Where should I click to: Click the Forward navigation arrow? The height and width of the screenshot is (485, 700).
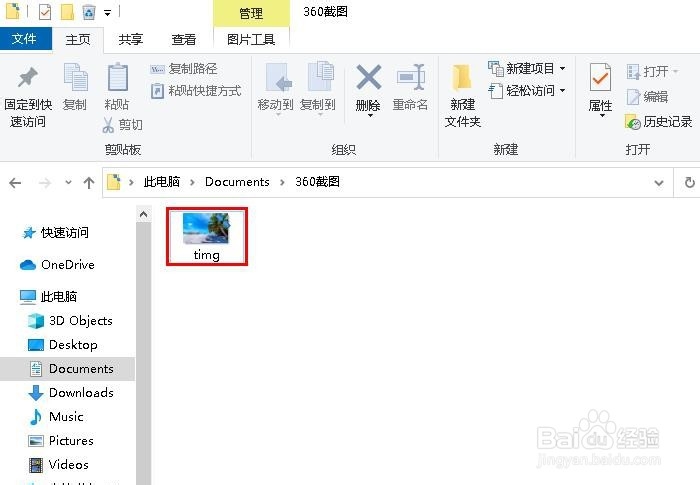tap(45, 183)
